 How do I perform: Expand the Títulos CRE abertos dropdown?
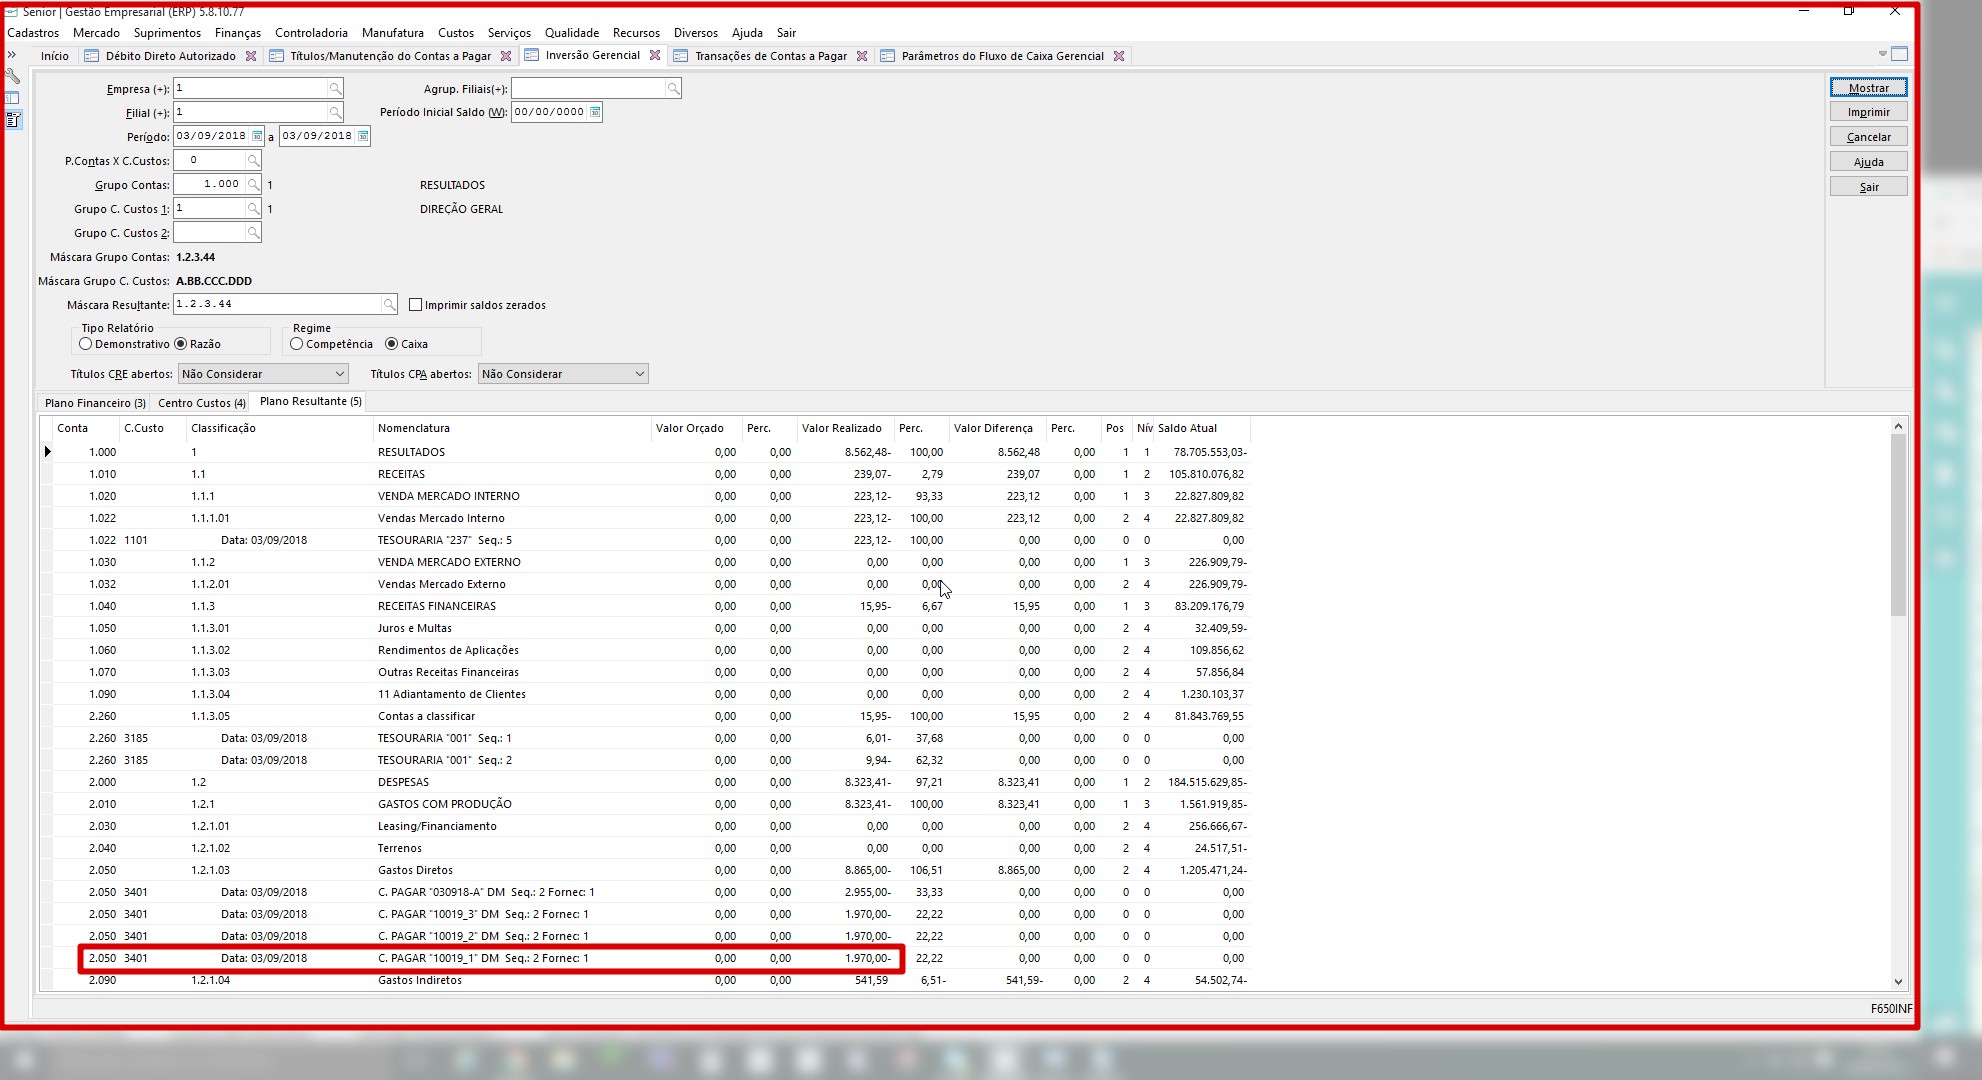click(340, 374)
